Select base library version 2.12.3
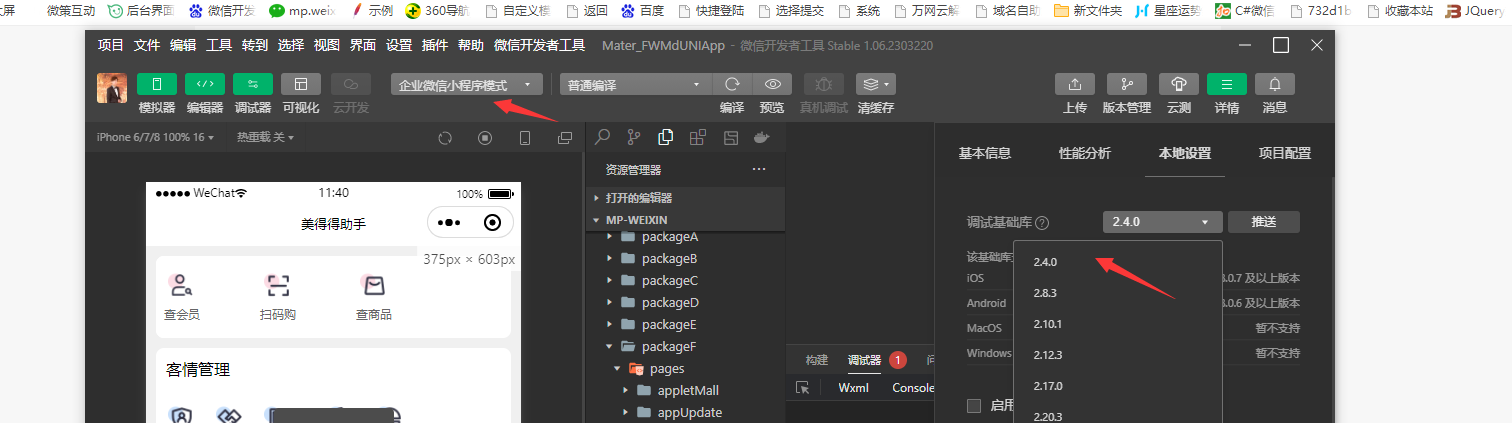The width and height of the screenshot is (1512, 423). [1118, 355]
